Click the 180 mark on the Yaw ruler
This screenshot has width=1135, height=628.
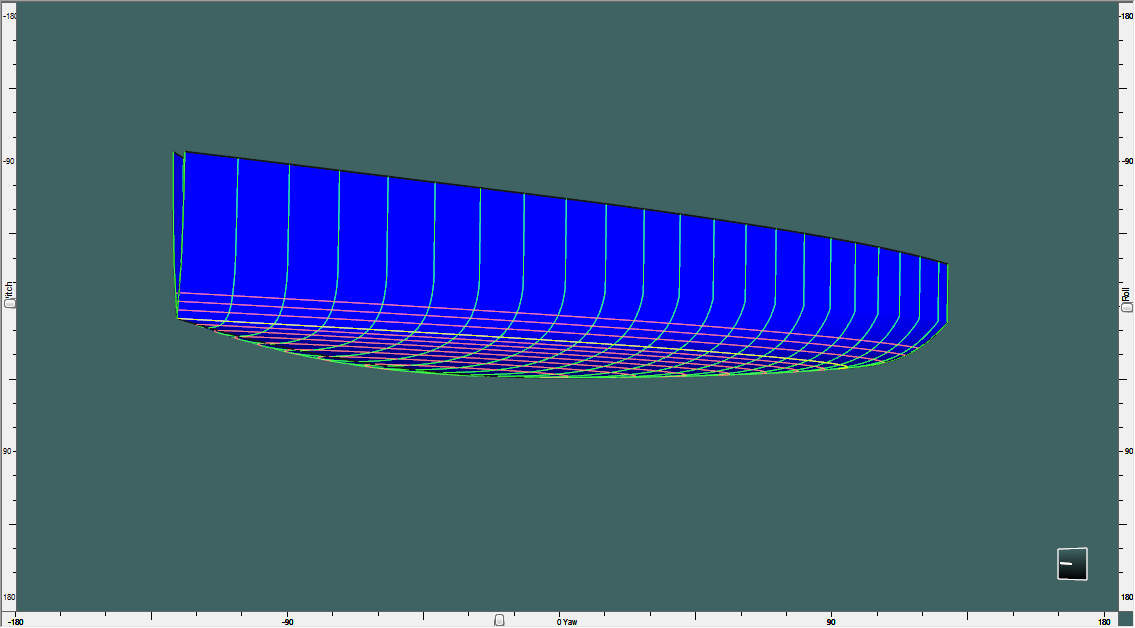tap(1105, 622)
